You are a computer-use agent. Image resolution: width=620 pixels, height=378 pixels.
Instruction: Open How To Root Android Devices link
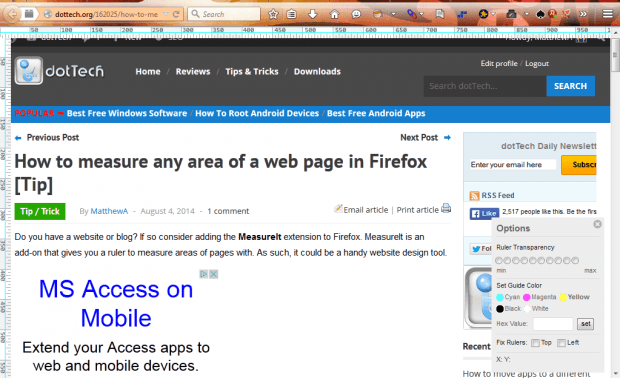257,113
